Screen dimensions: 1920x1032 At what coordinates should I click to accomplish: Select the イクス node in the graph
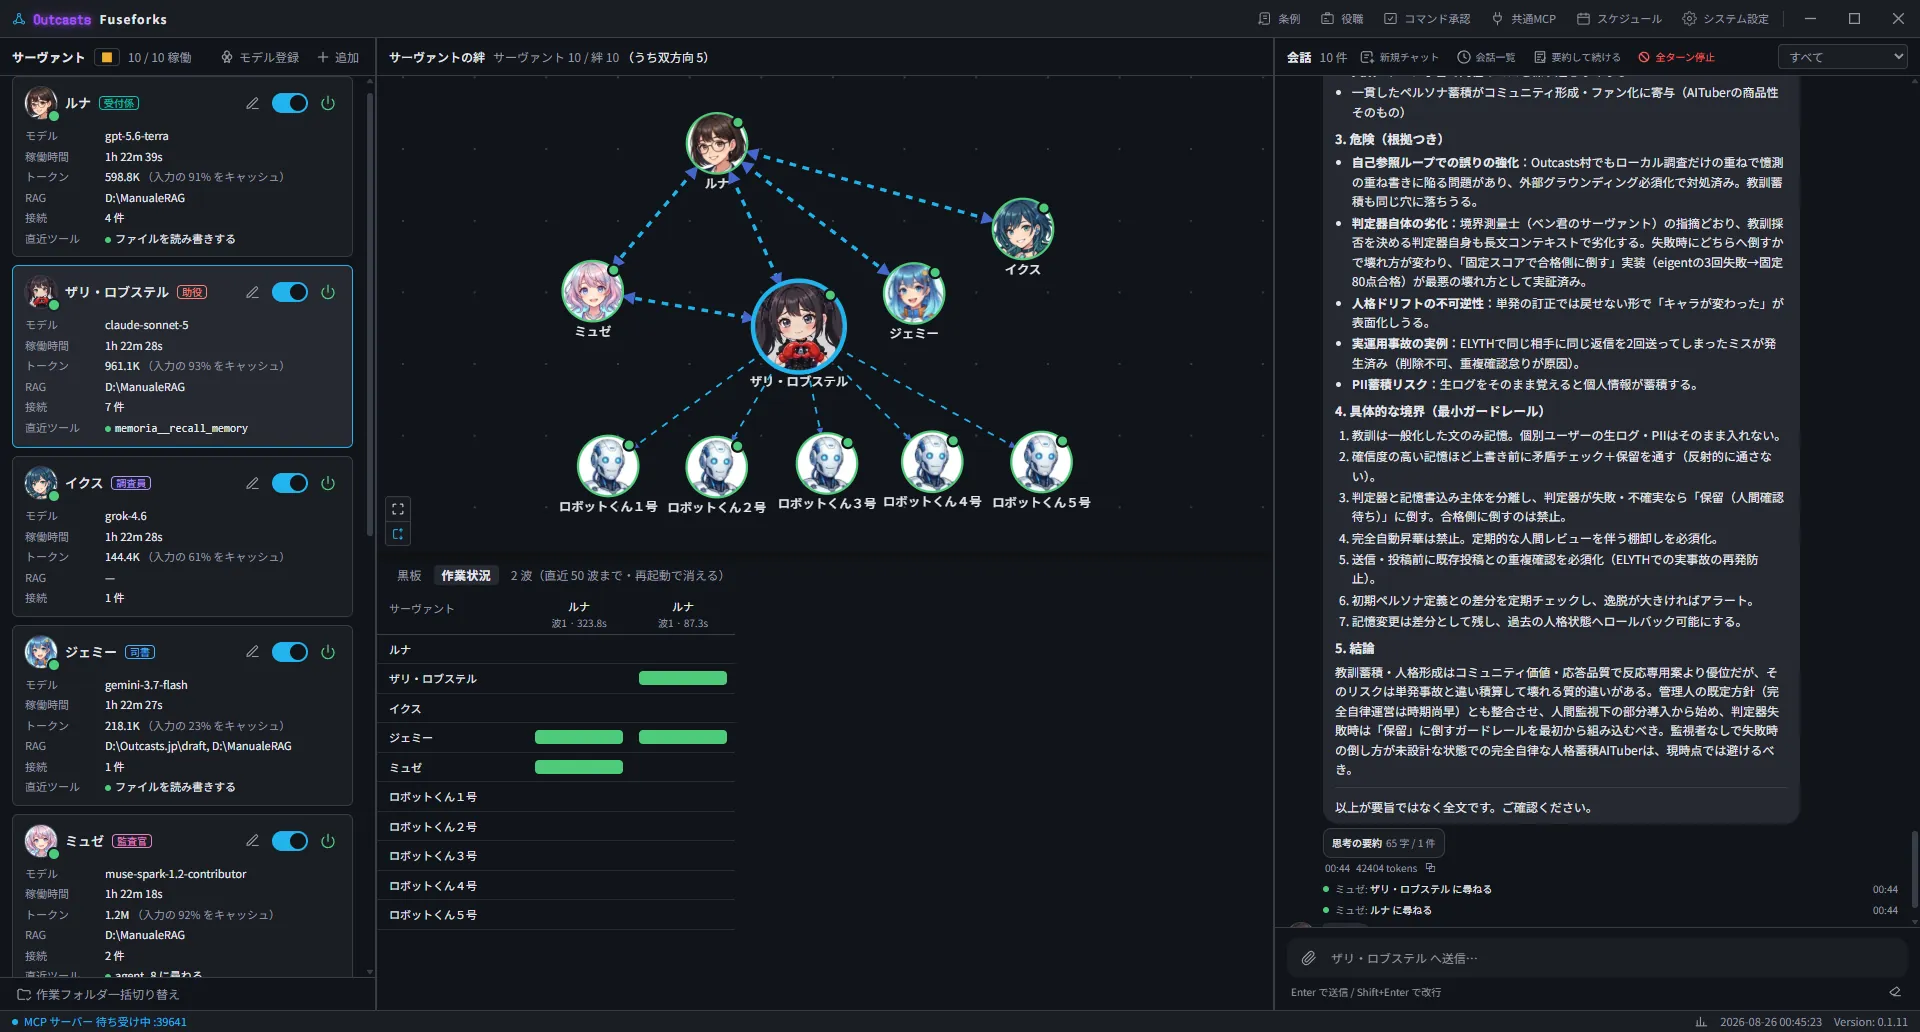coord(1021,229)
